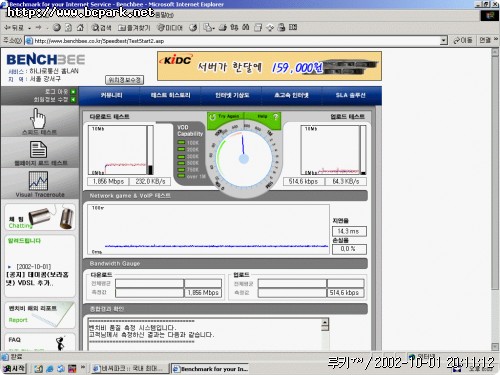Viewport: 500px width, 375px height.
Task: Open the Chatting tin can banner
Action: (40, 217)
